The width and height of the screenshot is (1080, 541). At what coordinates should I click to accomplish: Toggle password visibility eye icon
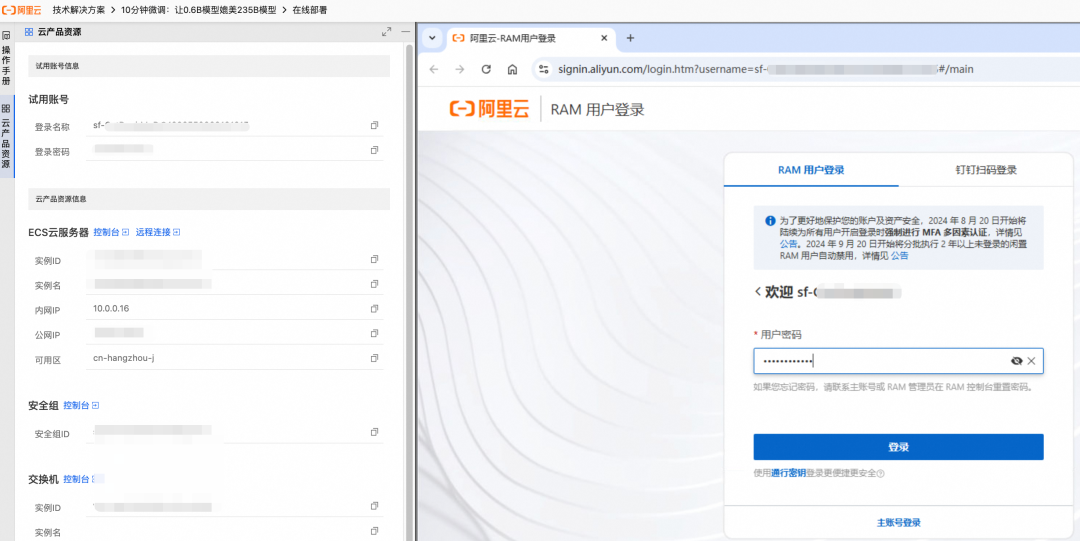click(1016, 361)
